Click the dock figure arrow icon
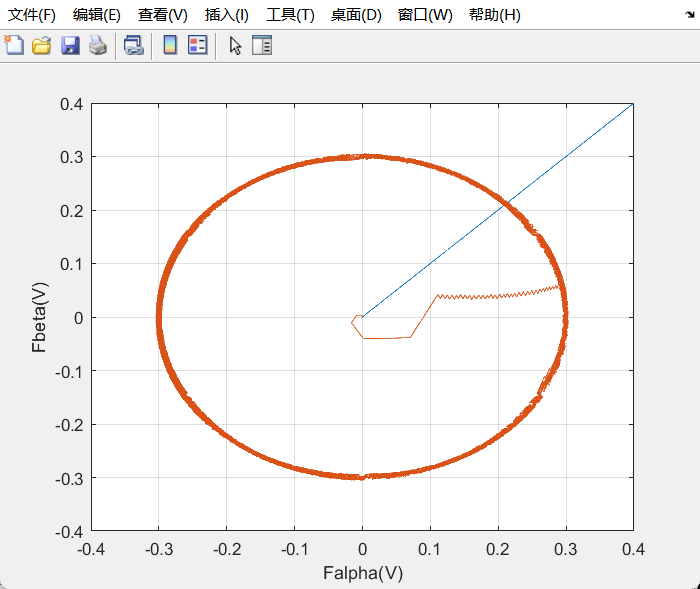 point(690,15)
